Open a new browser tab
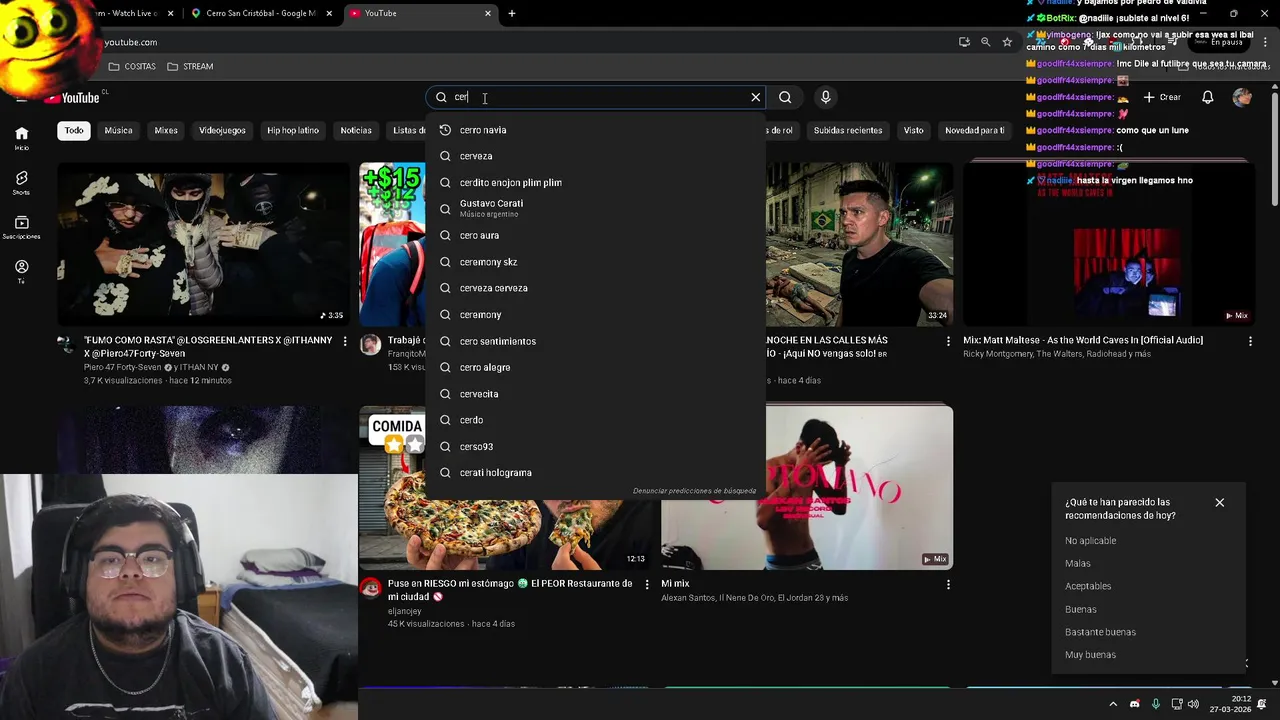The width and height of the screenshot is (1280, 720). 512,13
